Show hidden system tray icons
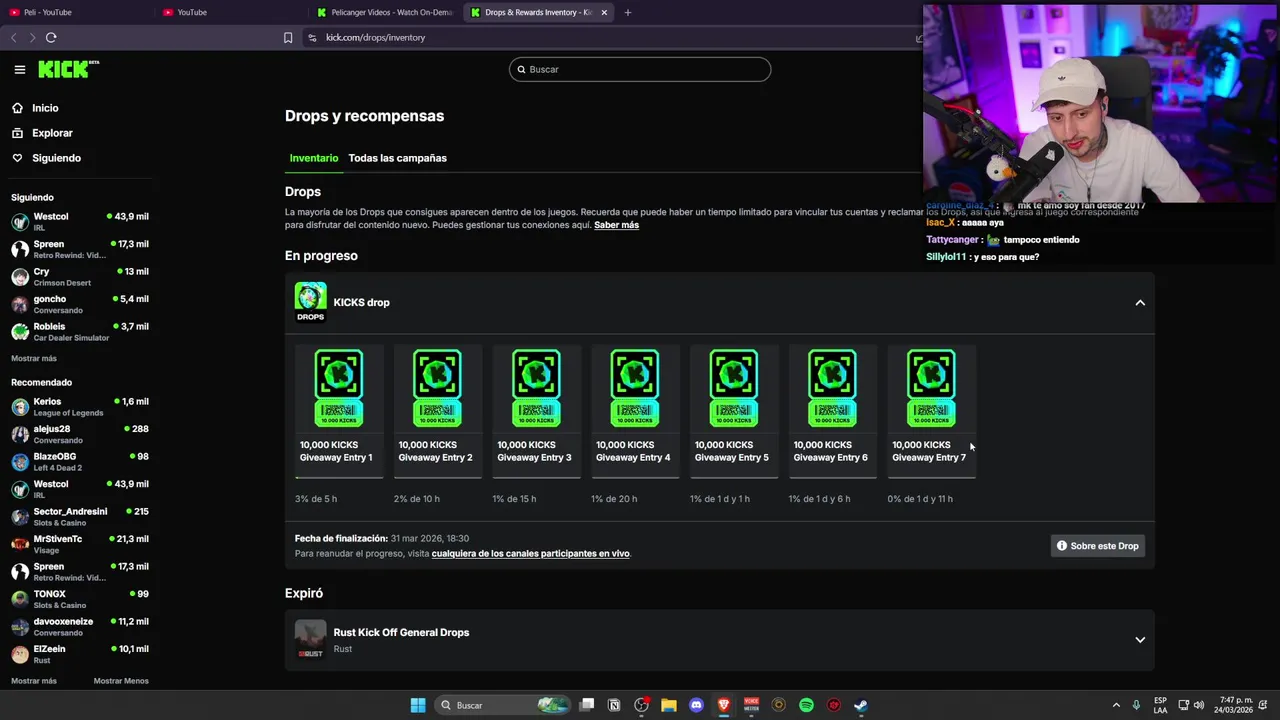Viewport: 1280px width, 720px height. [1116, 705]
